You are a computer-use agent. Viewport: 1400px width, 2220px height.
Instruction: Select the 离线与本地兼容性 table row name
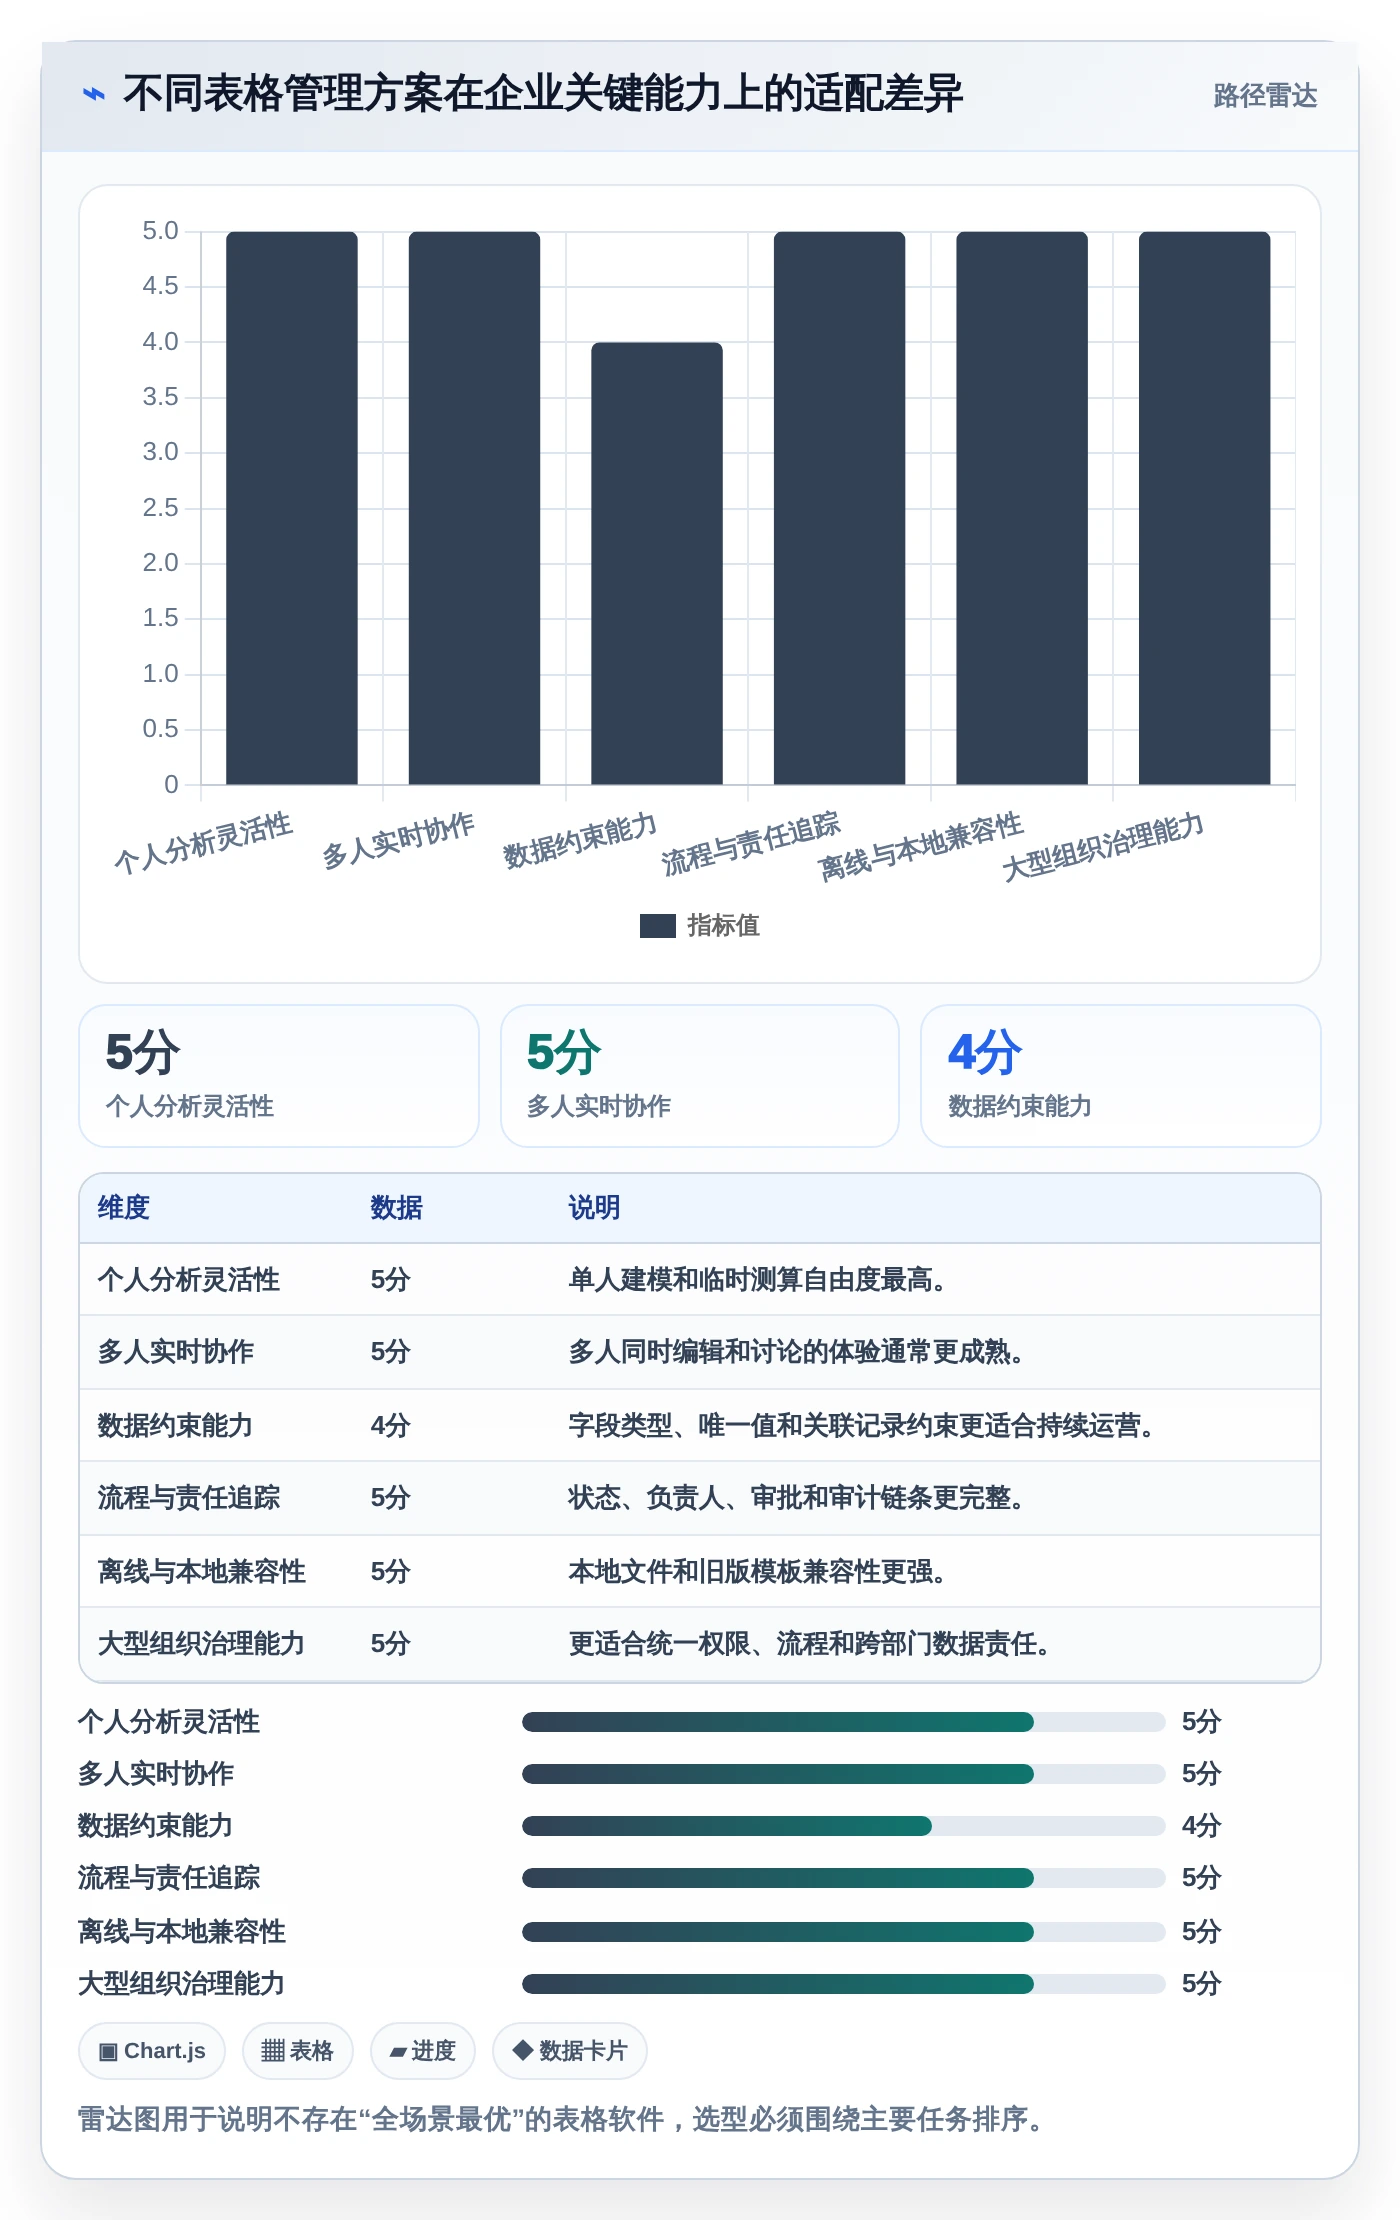tap(201, 1572)
